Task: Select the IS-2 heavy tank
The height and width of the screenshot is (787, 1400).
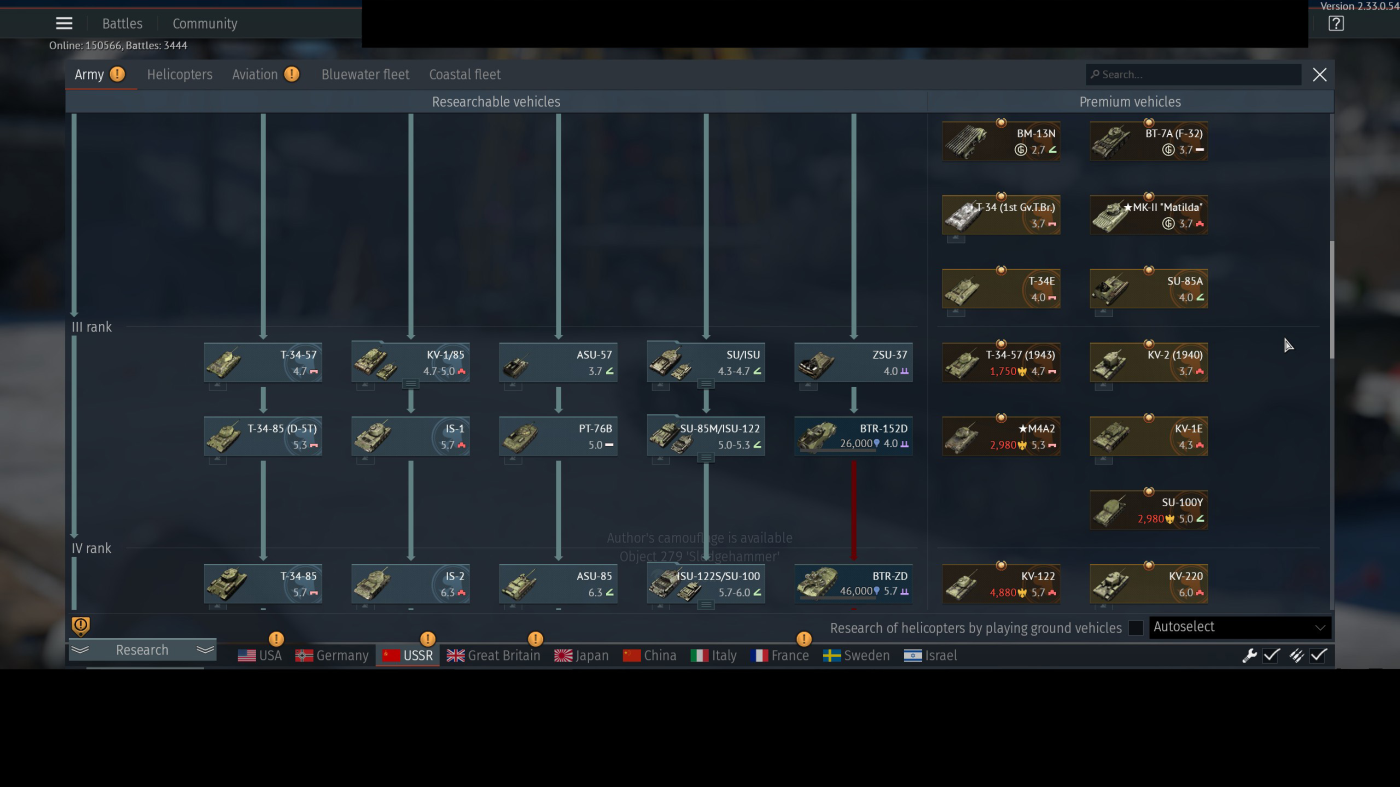Action: click(410, 584)
